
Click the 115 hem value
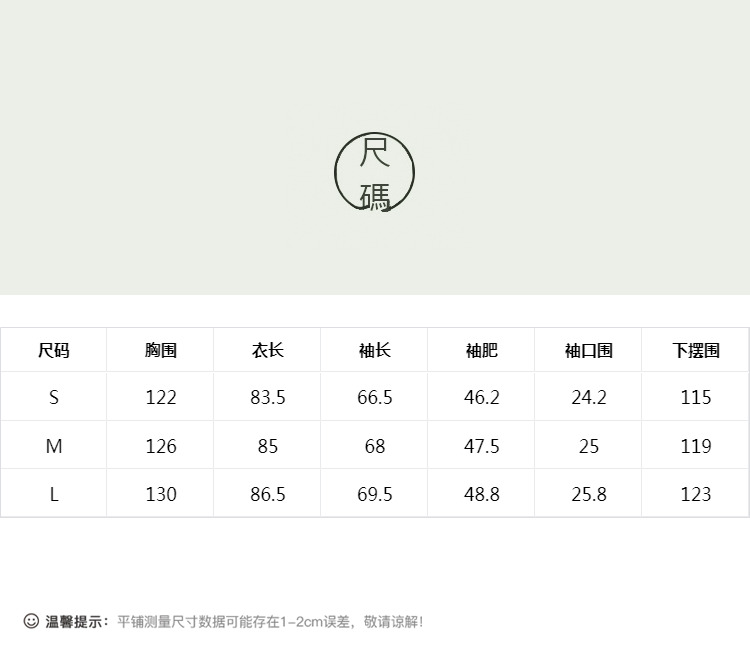[x=696, y=397]
